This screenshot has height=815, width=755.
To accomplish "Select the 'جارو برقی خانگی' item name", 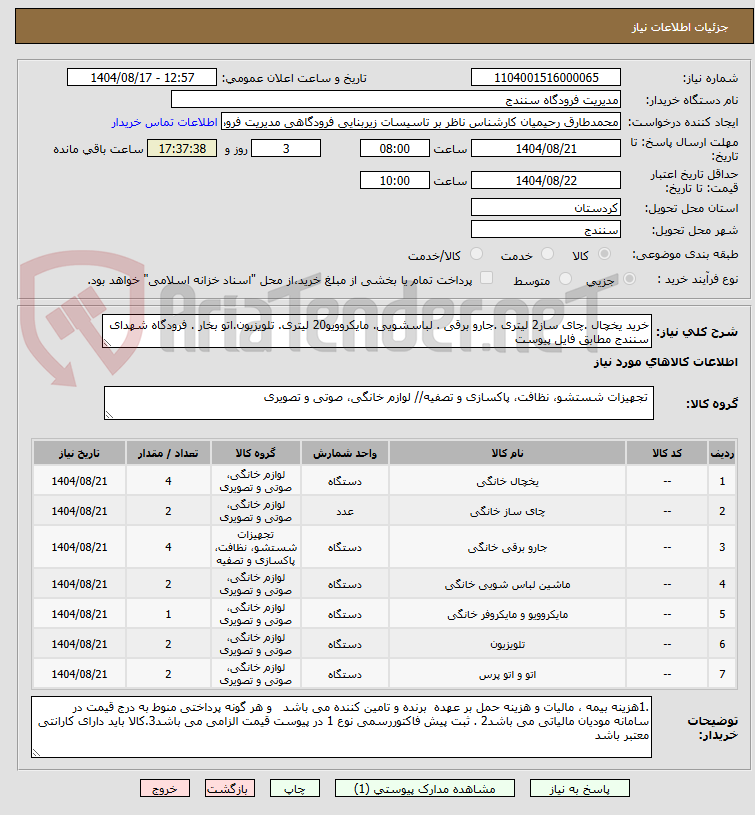I will [507, 547].
